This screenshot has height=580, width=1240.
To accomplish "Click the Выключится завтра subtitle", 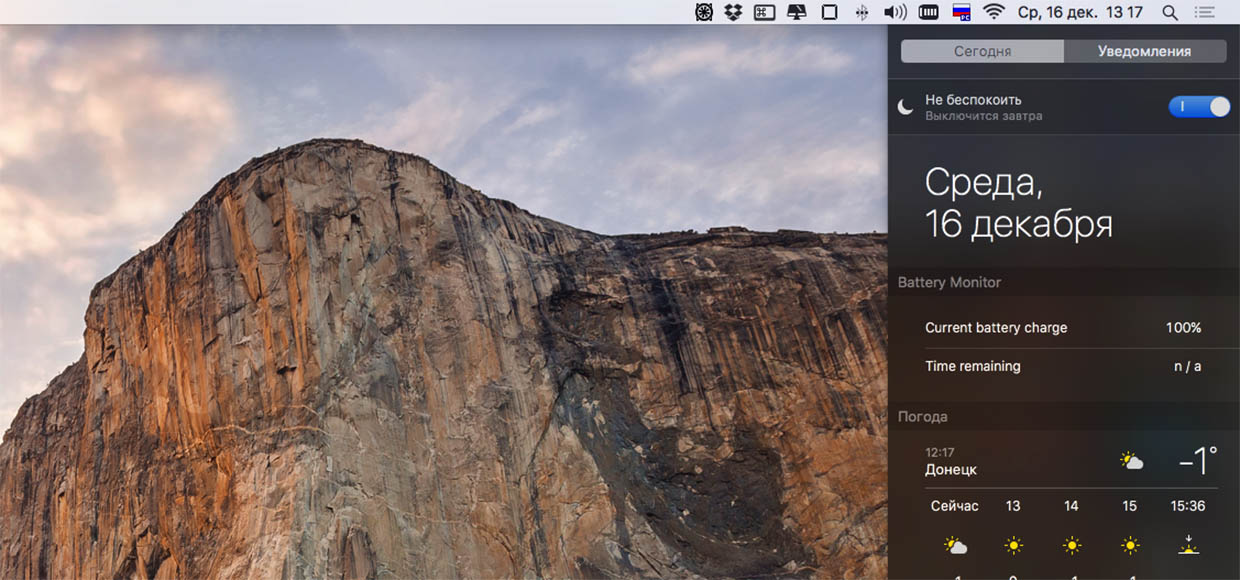I will coord(984,116).
